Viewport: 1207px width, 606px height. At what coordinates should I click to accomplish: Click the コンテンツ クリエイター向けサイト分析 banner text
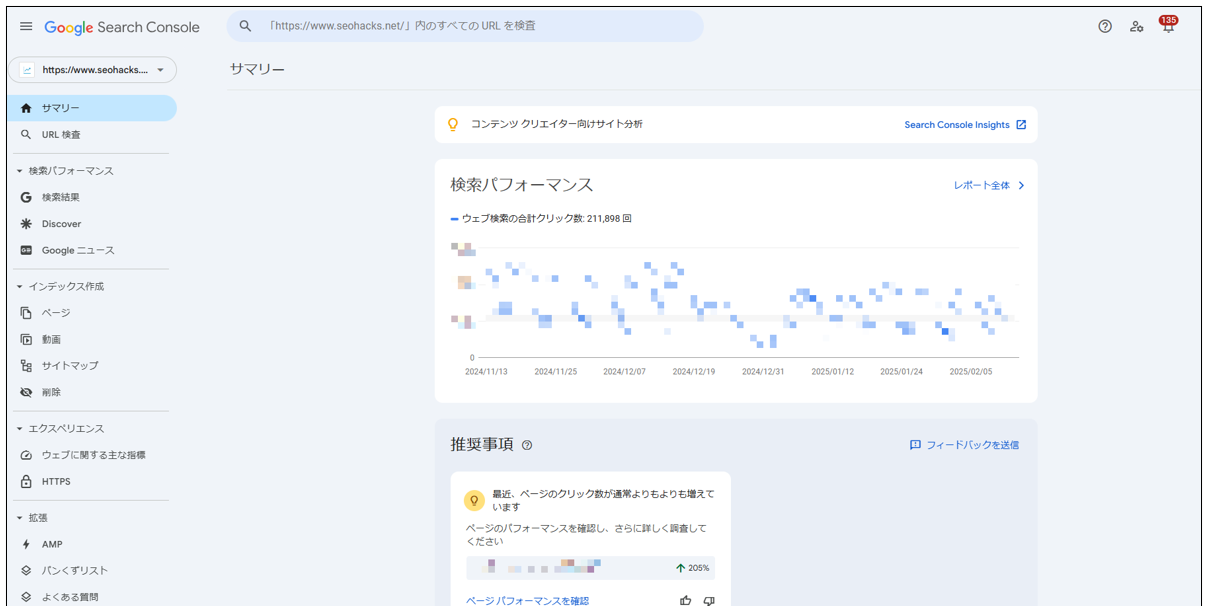(x=557, y=124)
